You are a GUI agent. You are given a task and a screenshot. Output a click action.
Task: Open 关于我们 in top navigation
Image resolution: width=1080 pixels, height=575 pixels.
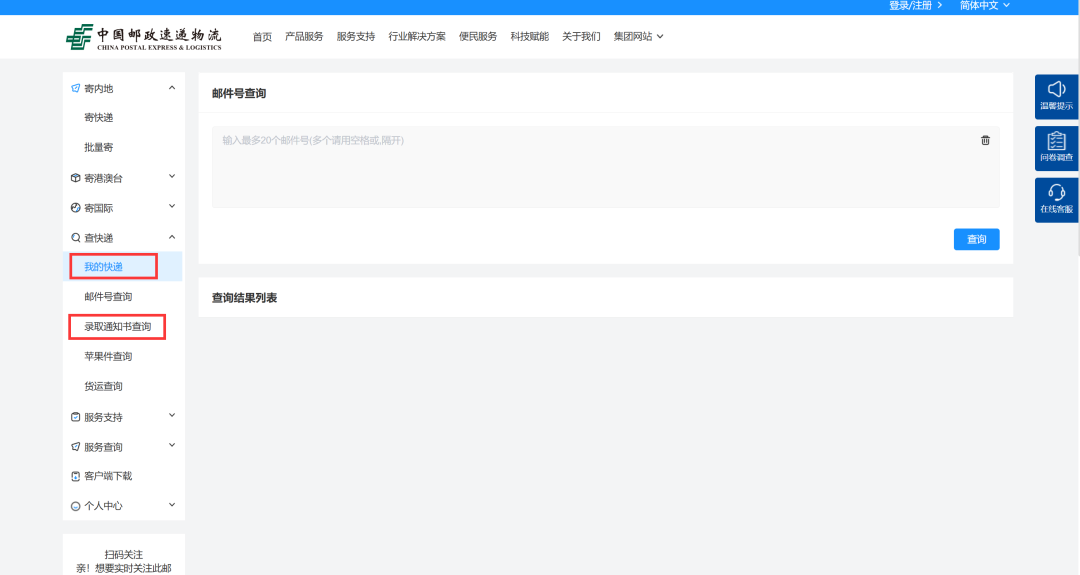581,36
